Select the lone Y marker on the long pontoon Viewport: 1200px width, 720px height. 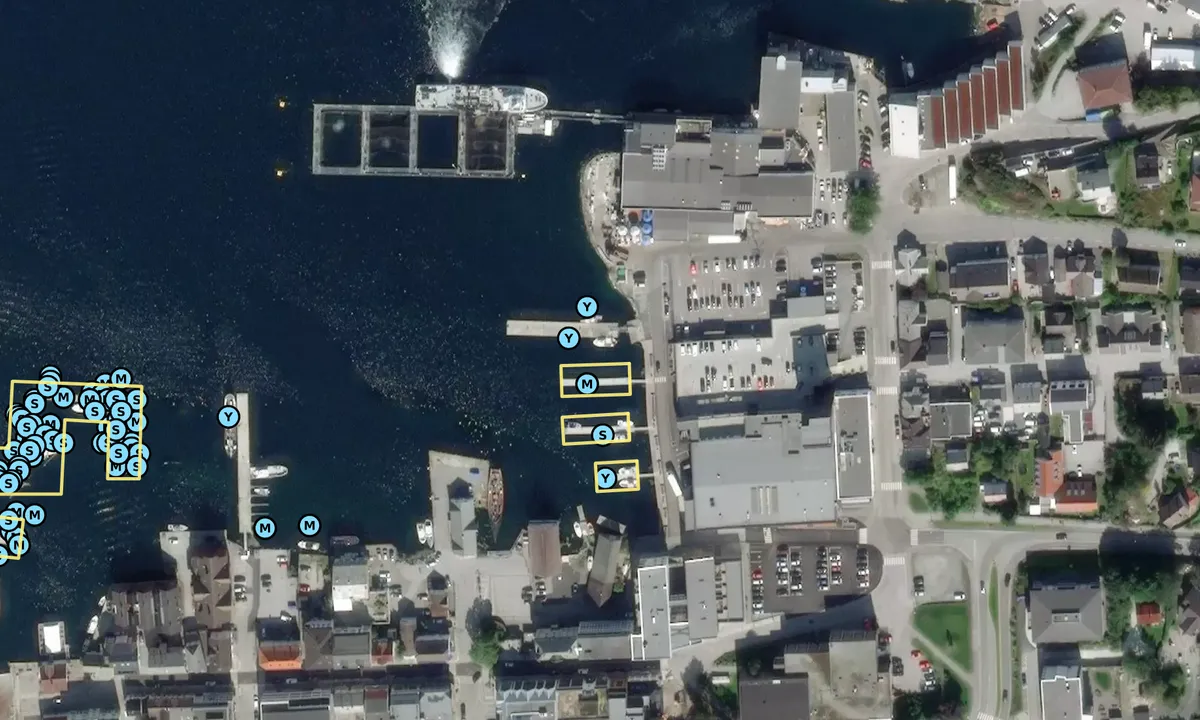pos(229,416)
